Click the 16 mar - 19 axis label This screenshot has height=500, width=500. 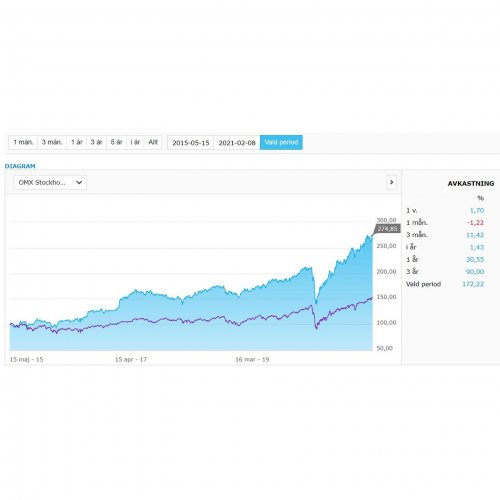click(x=252, y=359)
